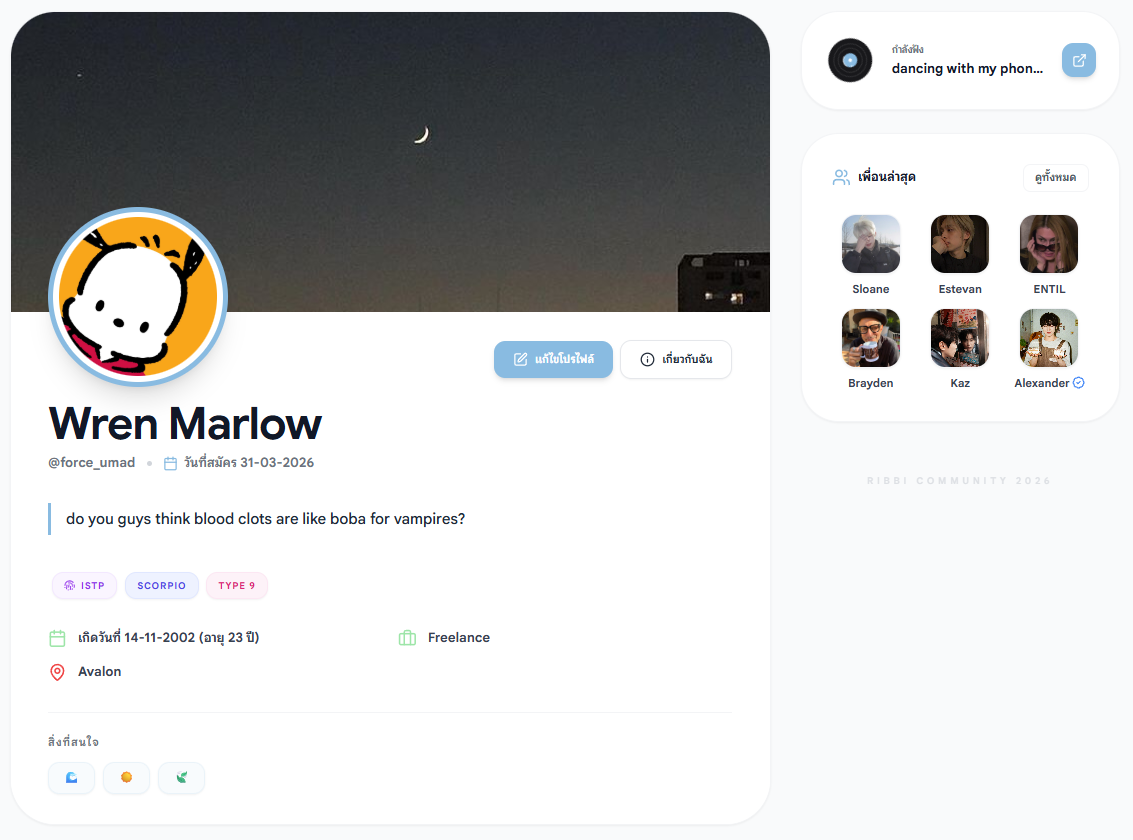
Task: Click the vinyl record icon in the now-playing card
Action: 850,61
